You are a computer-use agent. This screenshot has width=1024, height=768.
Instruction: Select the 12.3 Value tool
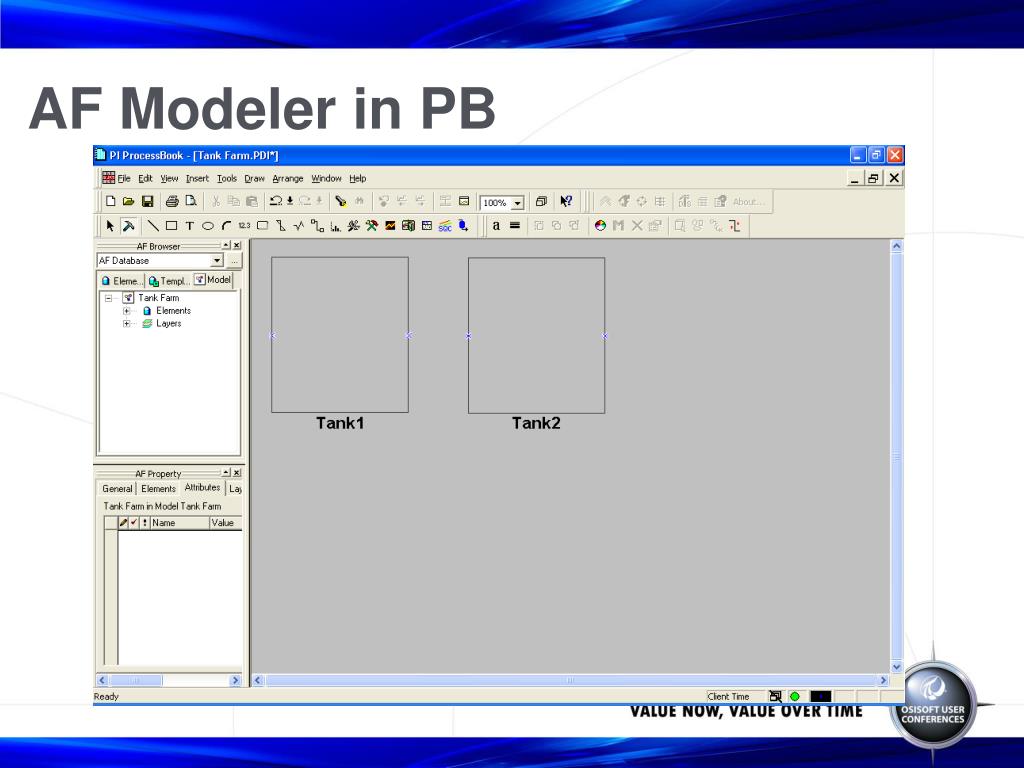coord(244,225)
